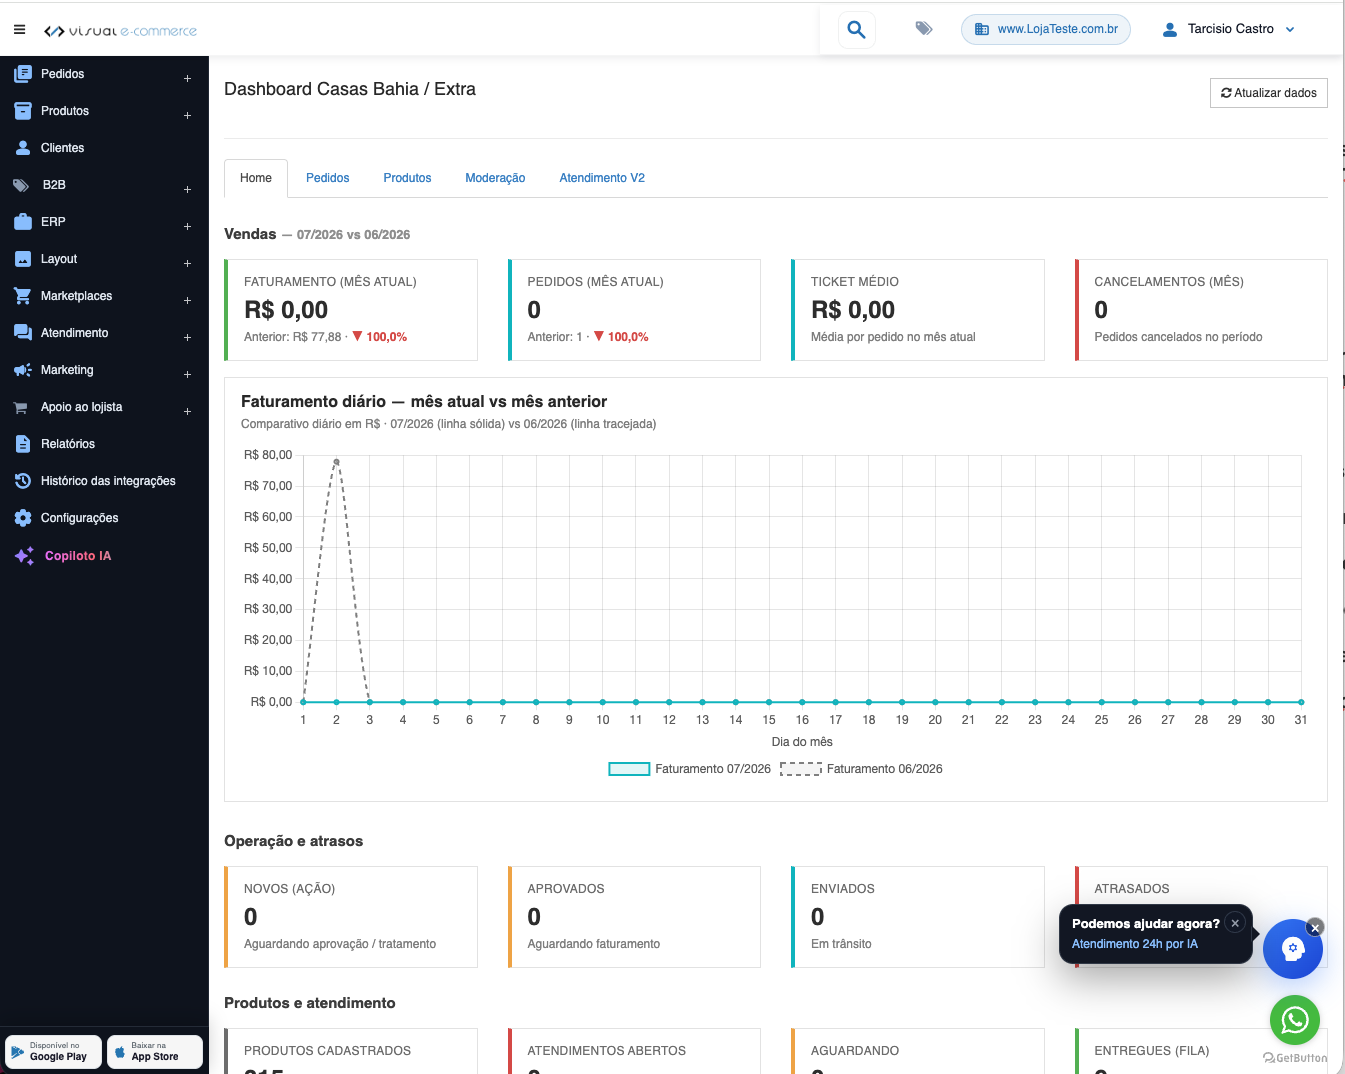Open Tarcisio Castro user dropdown
Screen dimensions: 1345x1074
tap(1229, 29)
